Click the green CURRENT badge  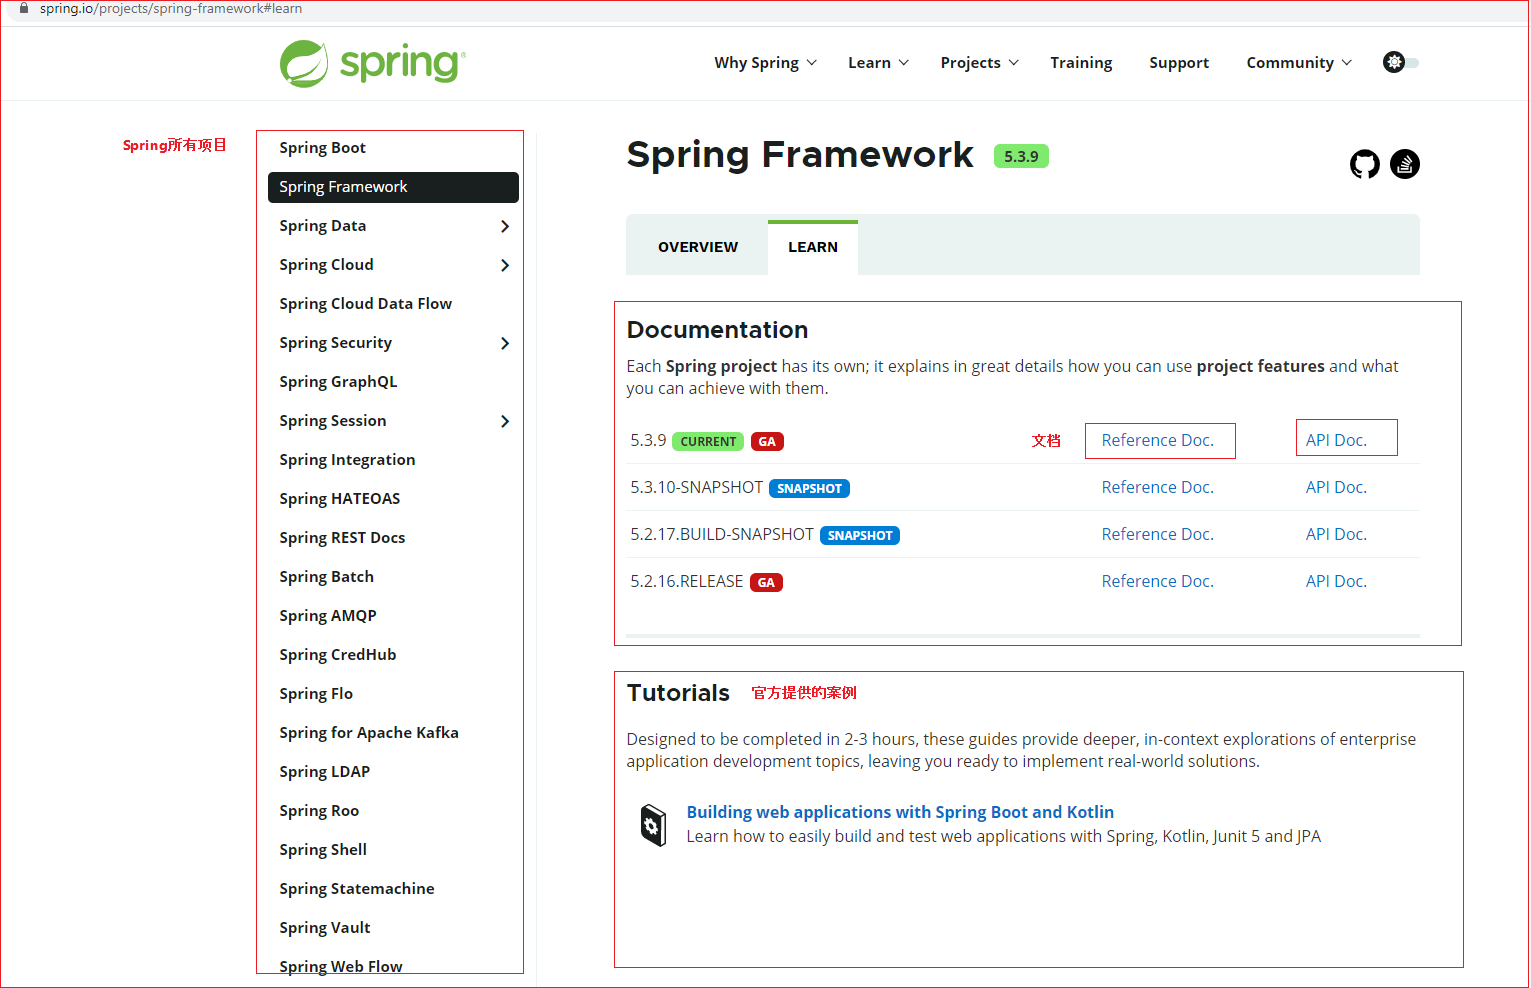[708, 442]
